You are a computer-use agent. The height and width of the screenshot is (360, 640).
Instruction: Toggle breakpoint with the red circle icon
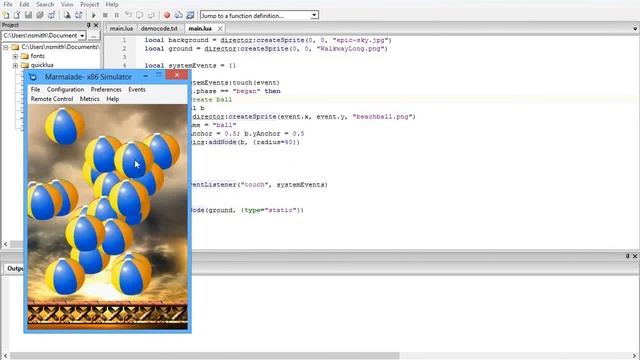click(x=167, y=16)
